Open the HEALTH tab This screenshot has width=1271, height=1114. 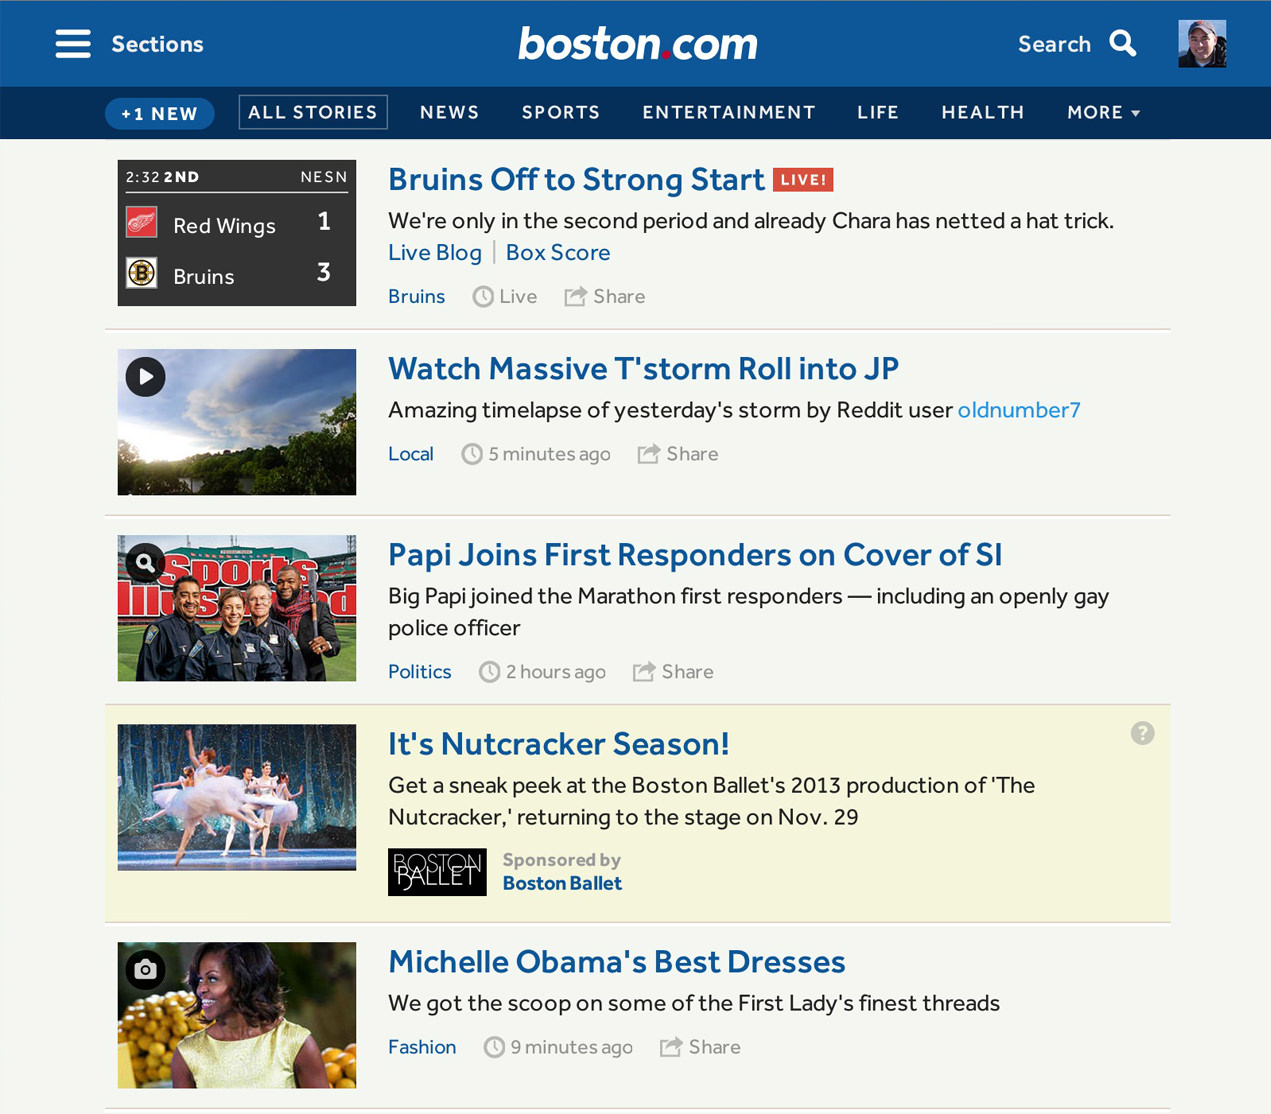pyautogui.click(x=983, y=113)
